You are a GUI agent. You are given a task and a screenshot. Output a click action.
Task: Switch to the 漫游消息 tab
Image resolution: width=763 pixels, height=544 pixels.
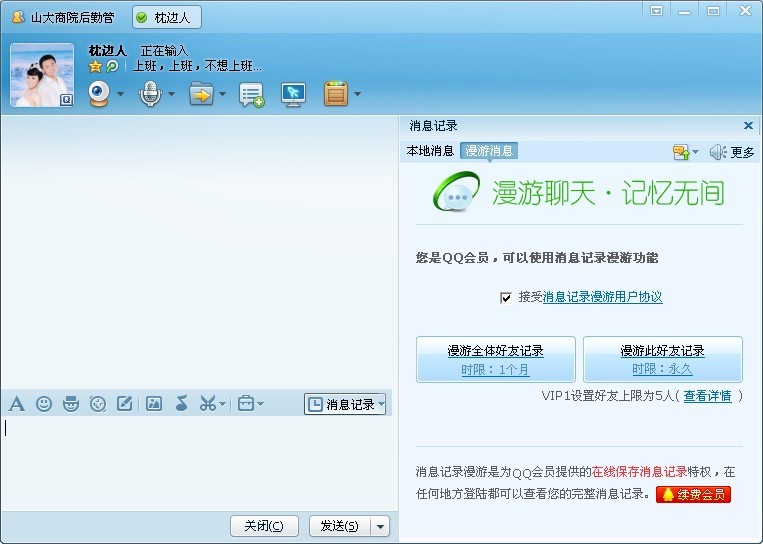[489, 151]
